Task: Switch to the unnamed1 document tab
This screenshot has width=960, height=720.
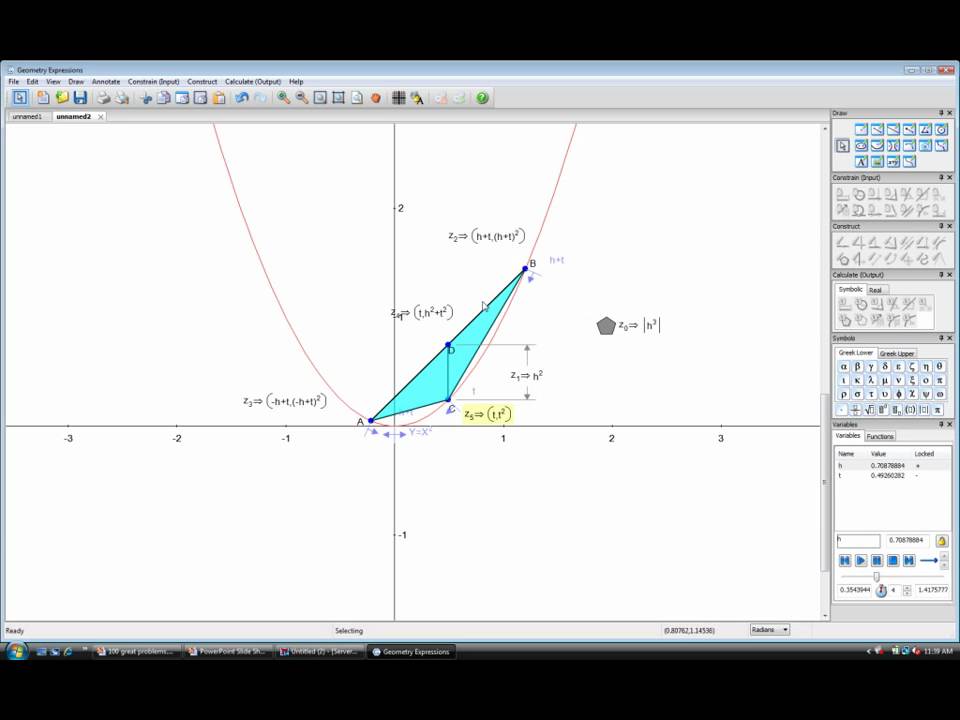Action: (x=28, y=116)
